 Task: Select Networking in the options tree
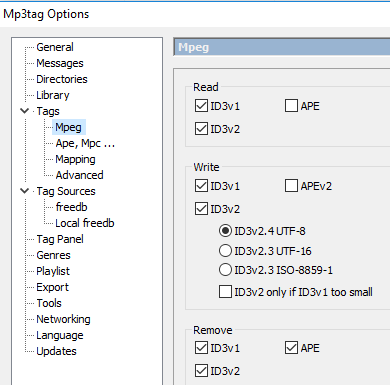click(x=63, y=319)
